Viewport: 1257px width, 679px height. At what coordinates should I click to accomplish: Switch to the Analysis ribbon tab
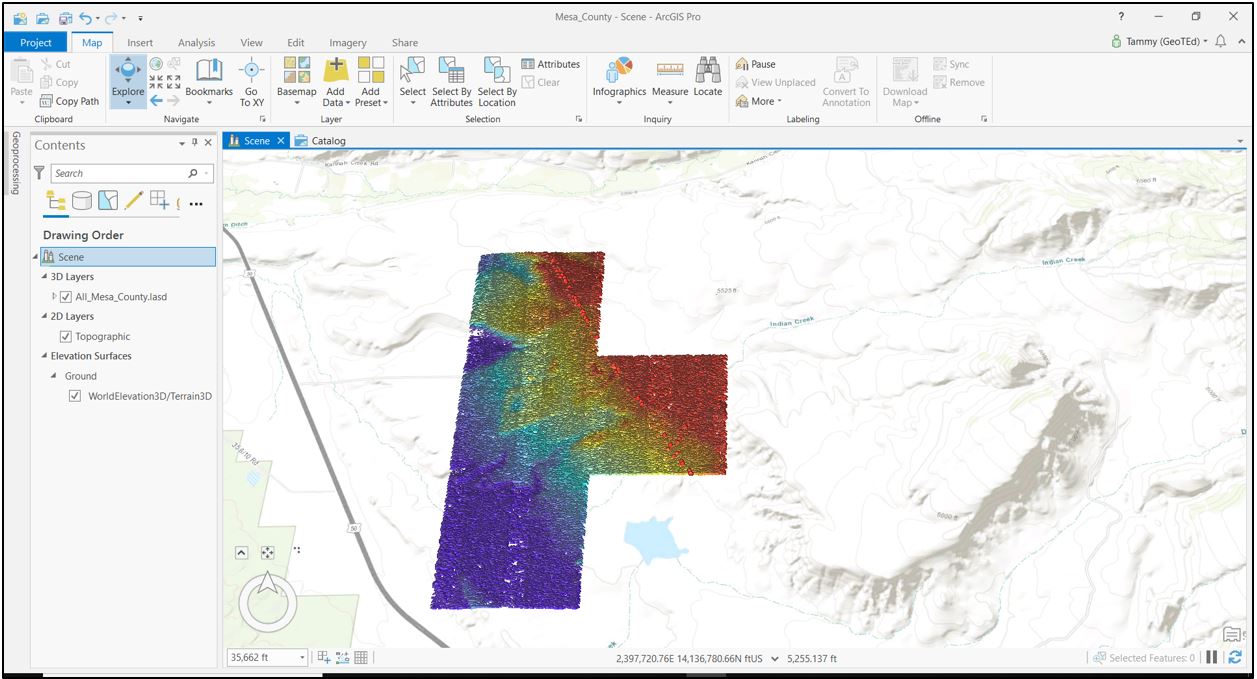pos(196,43)
